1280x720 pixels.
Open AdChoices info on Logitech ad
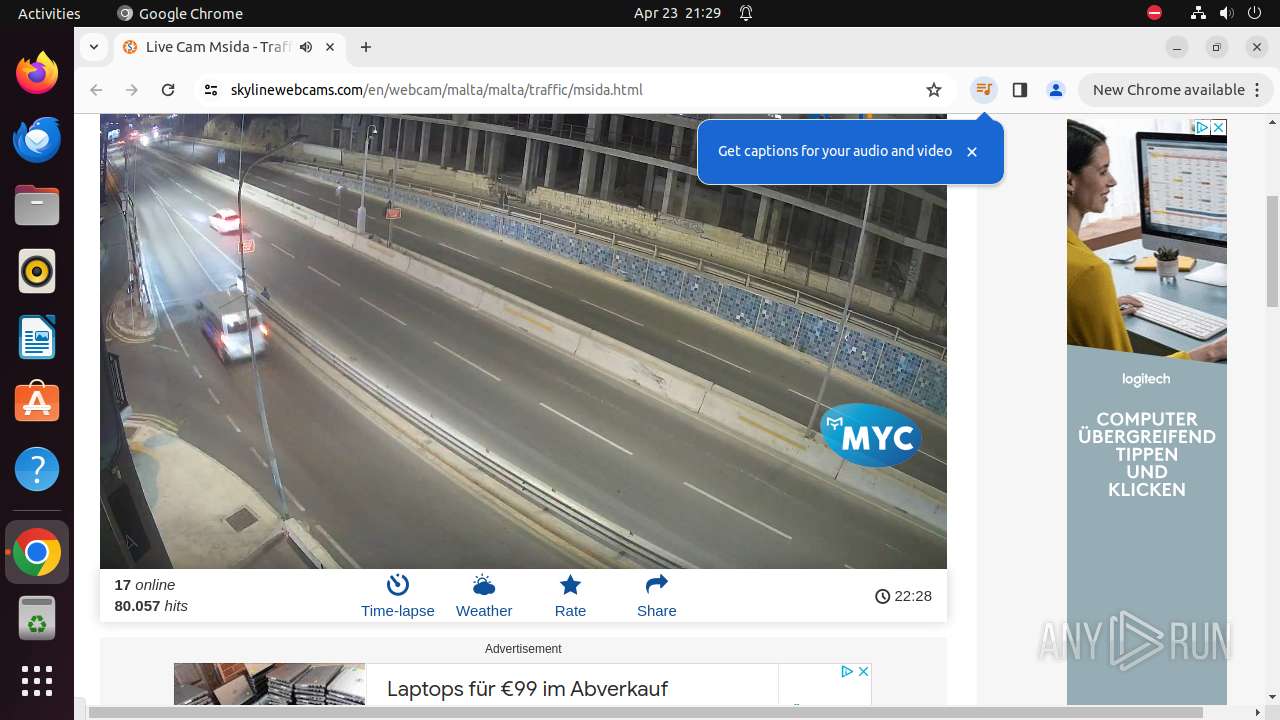pos(1203,127)
